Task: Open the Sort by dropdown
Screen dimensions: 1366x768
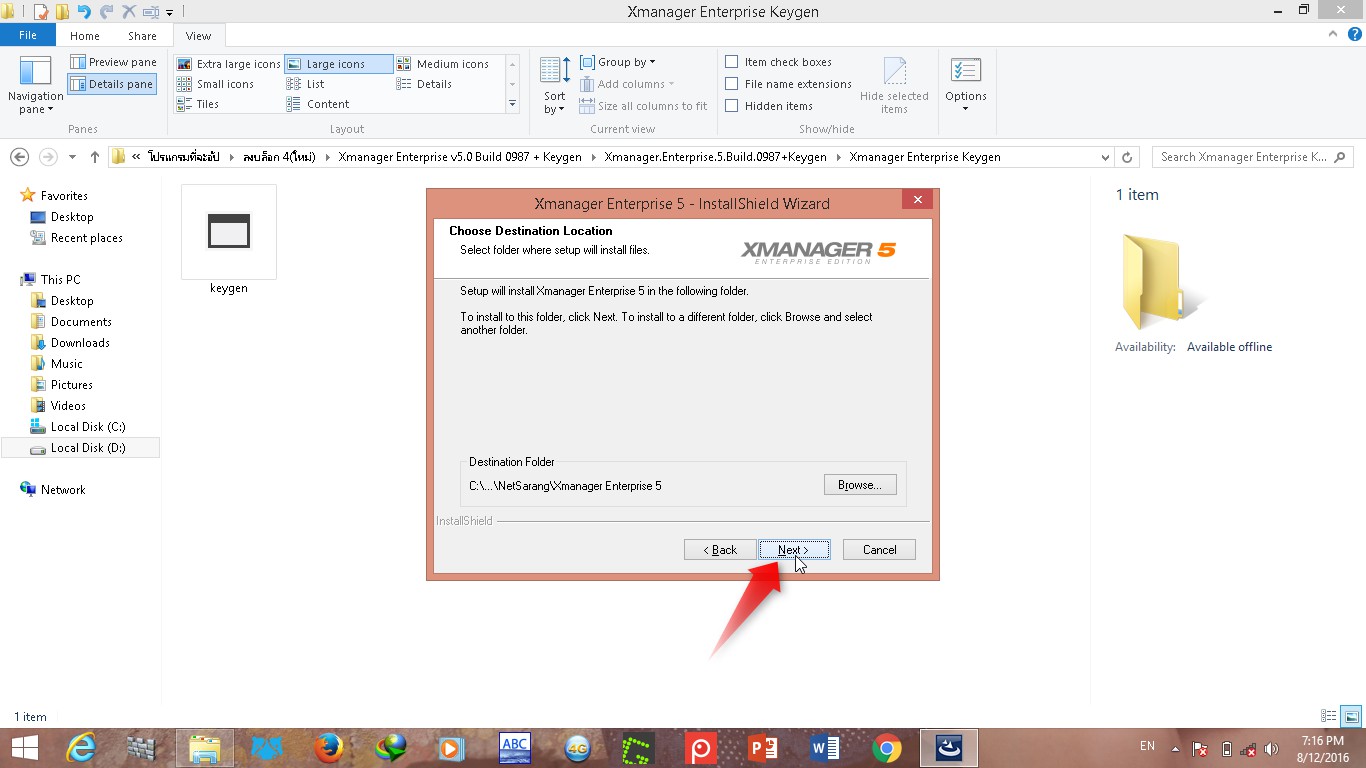Action: tap(555, 85)
